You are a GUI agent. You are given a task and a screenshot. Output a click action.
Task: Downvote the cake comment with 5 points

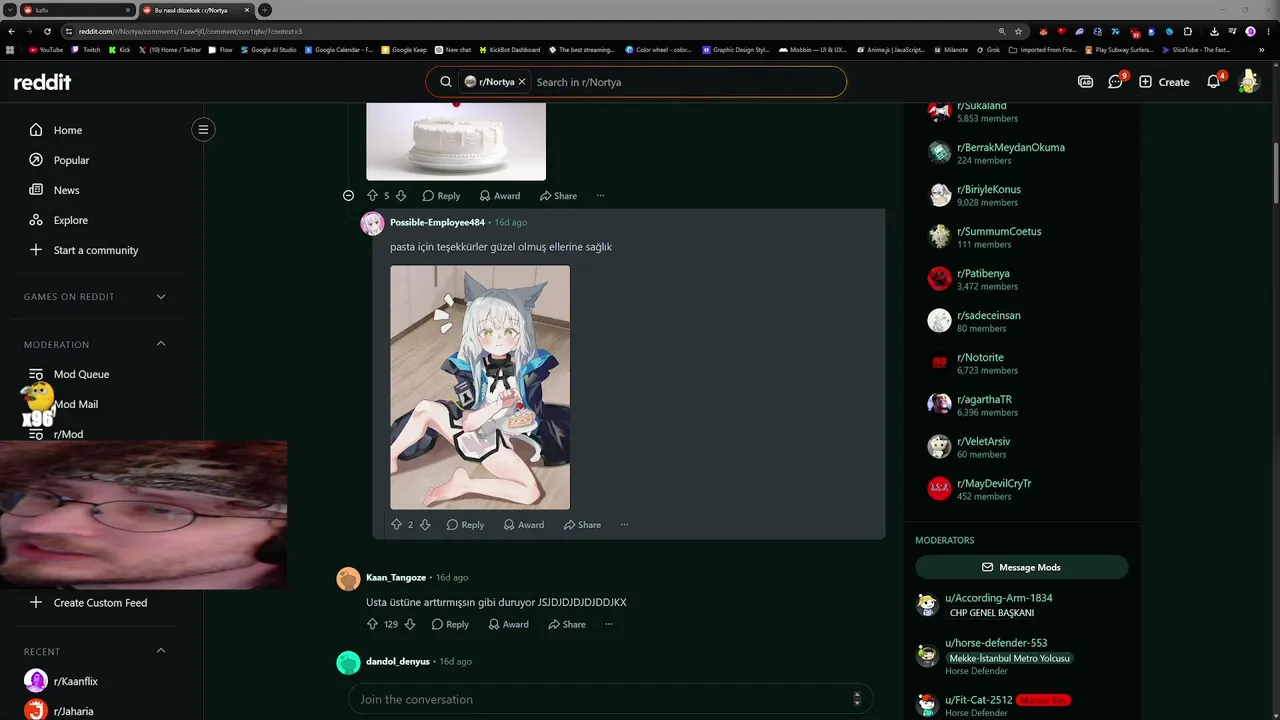(x=401, y=196)
